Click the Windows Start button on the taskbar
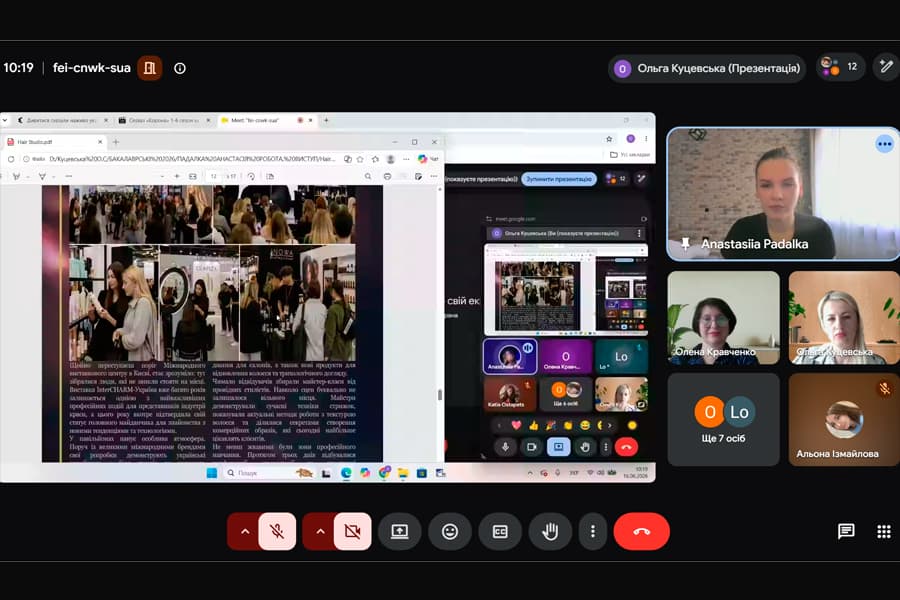900x600 pixels. click(212, 473)
